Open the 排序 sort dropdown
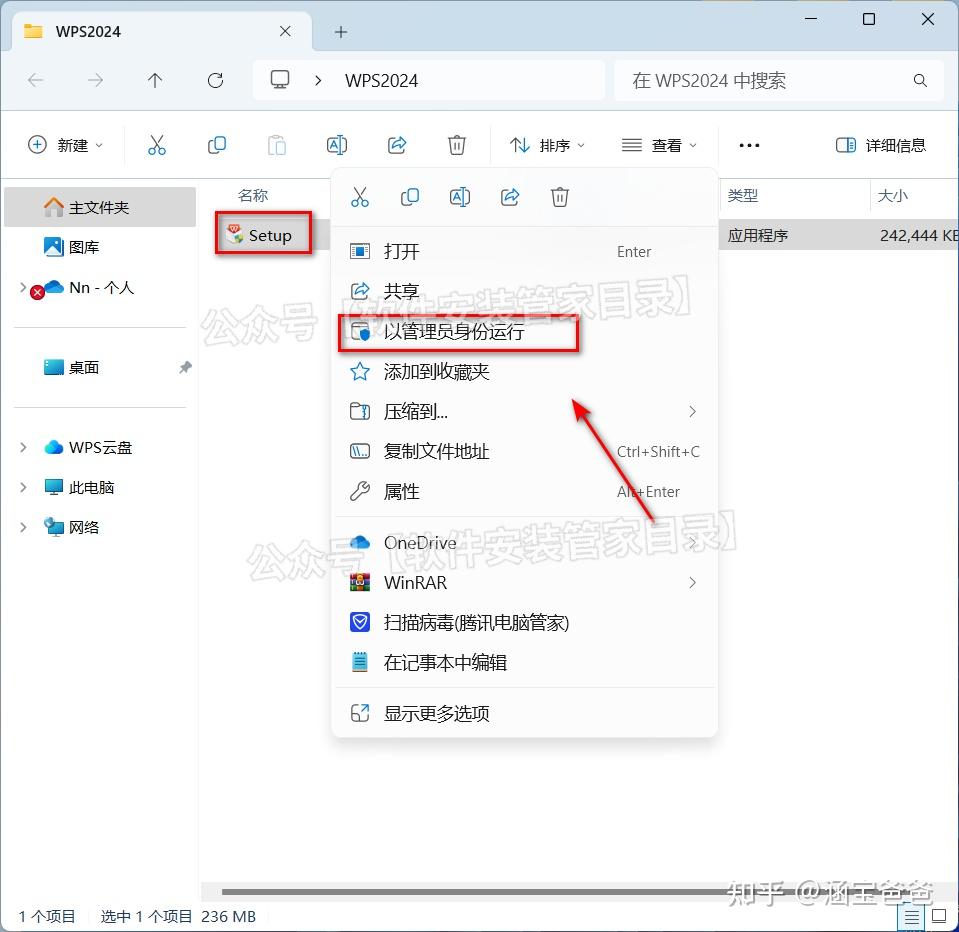Image resolution: width=959 pixels, height=932 pixels. coord(547,144)
